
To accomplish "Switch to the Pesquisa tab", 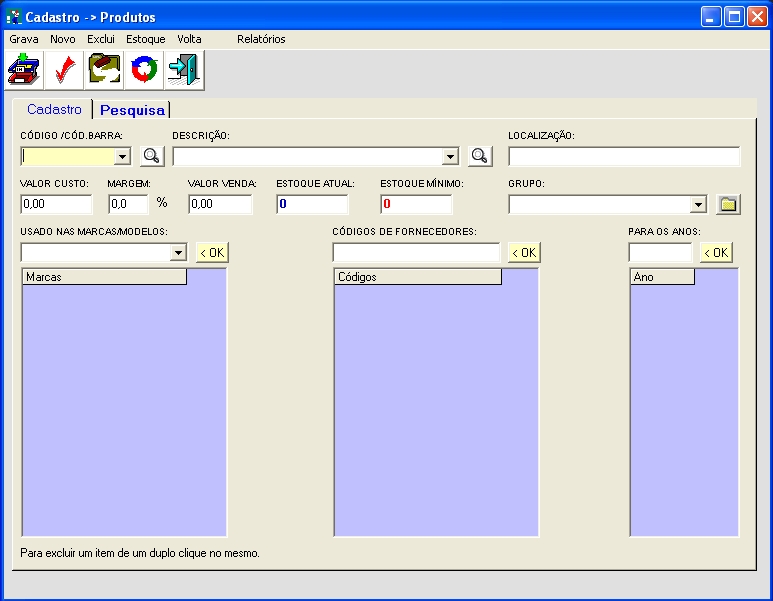I will click(132, 110).
